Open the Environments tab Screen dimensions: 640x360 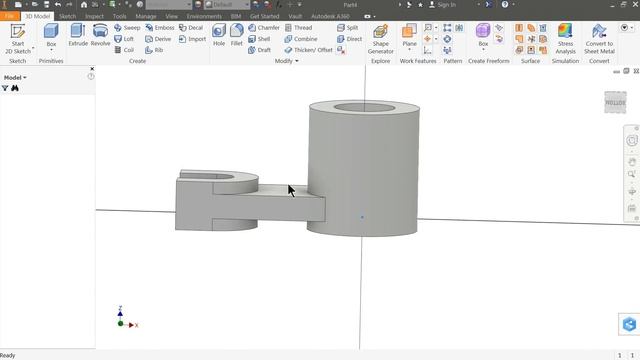pyautogui.click(x=204, y=16)
